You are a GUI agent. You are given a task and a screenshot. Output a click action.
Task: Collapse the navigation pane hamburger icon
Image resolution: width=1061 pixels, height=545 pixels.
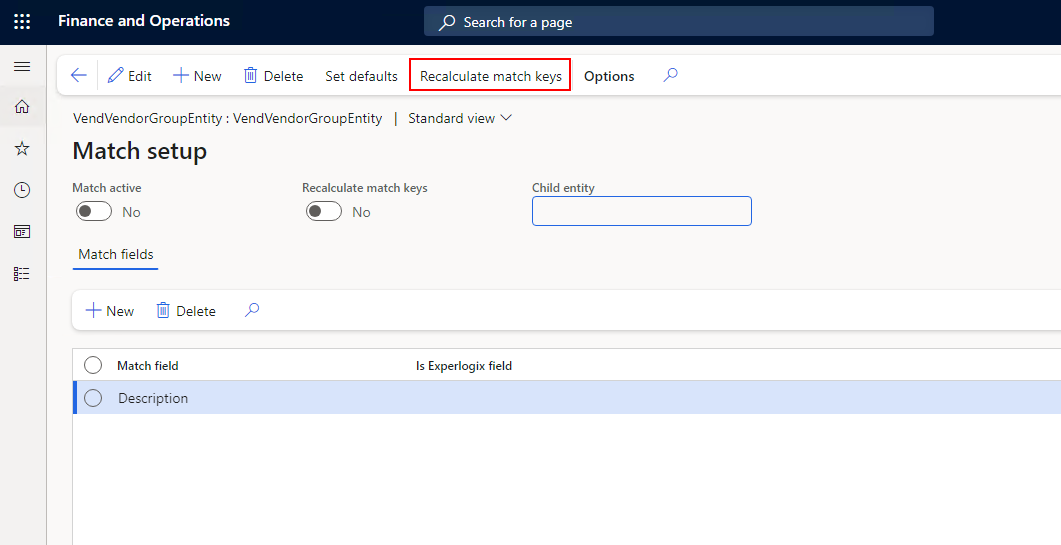(x=22, y=66)
